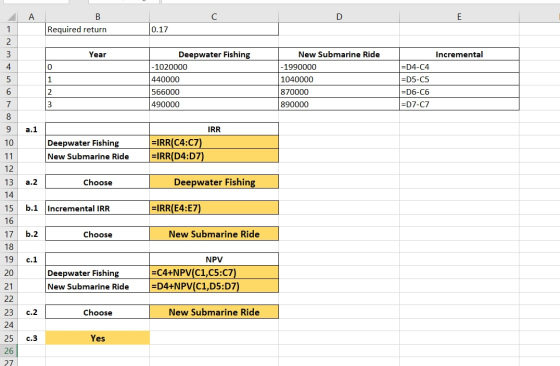Click formula cell =D7-C7
Viewport: 560px width, 366px height.
459,104
